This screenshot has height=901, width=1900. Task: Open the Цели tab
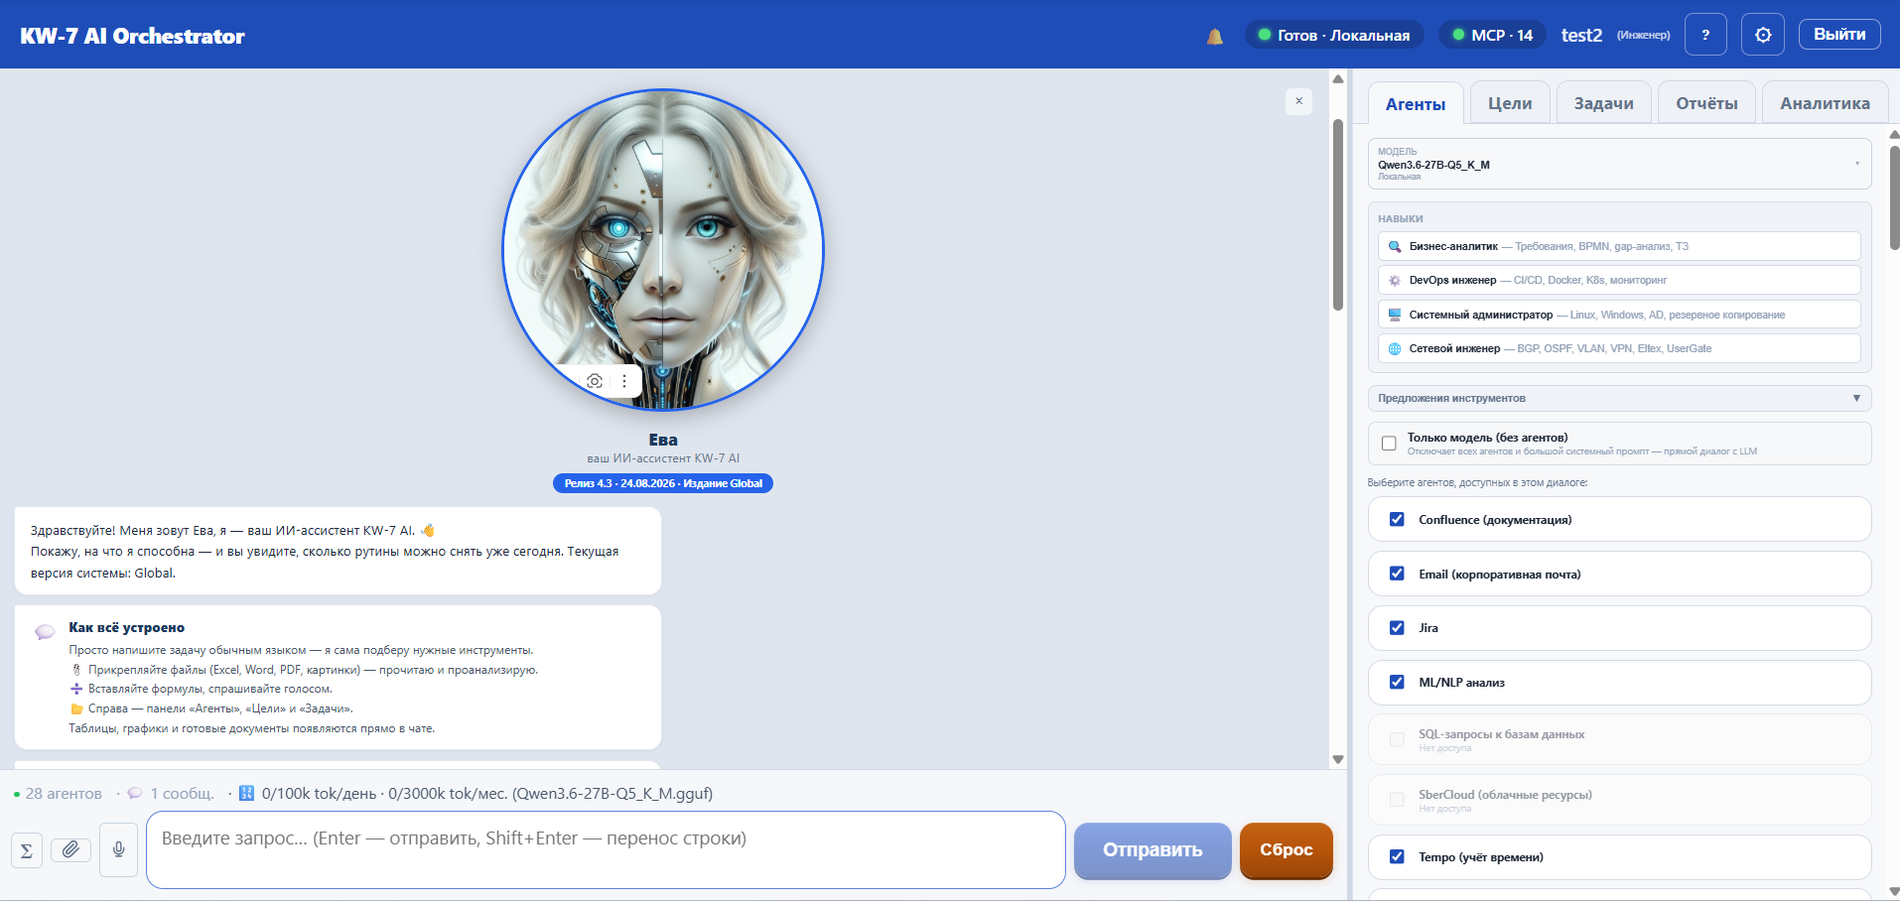(x=1510, y=103)
